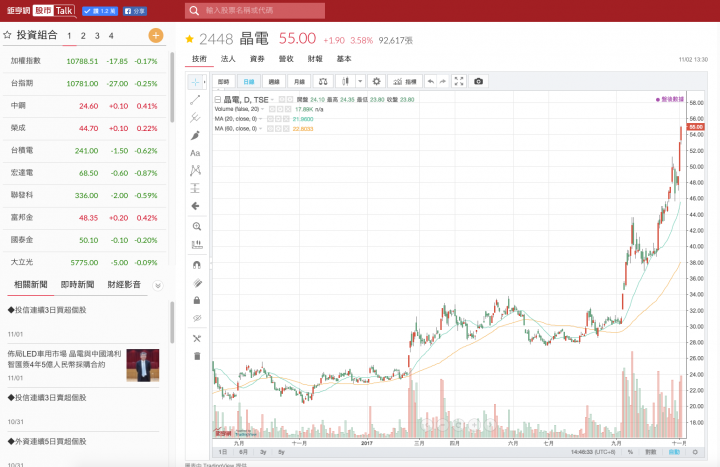Screen dimensions: 720x467
Task: Click the back arrow icon tool
Action: coord(195,206)
